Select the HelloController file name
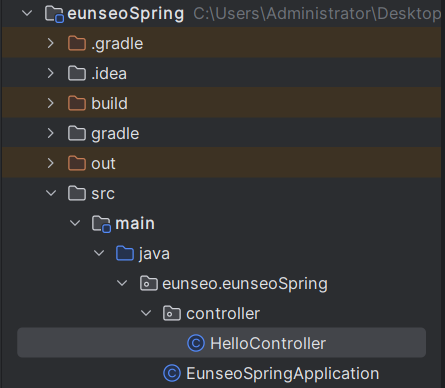This screenshot has height=388, width=445. point(268,343)
